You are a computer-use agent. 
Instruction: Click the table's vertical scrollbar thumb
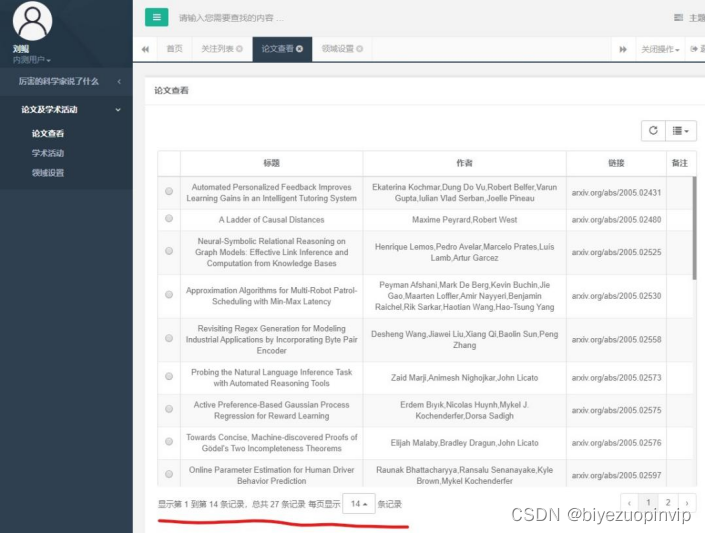pyautogui.click(x=694, y=228)
